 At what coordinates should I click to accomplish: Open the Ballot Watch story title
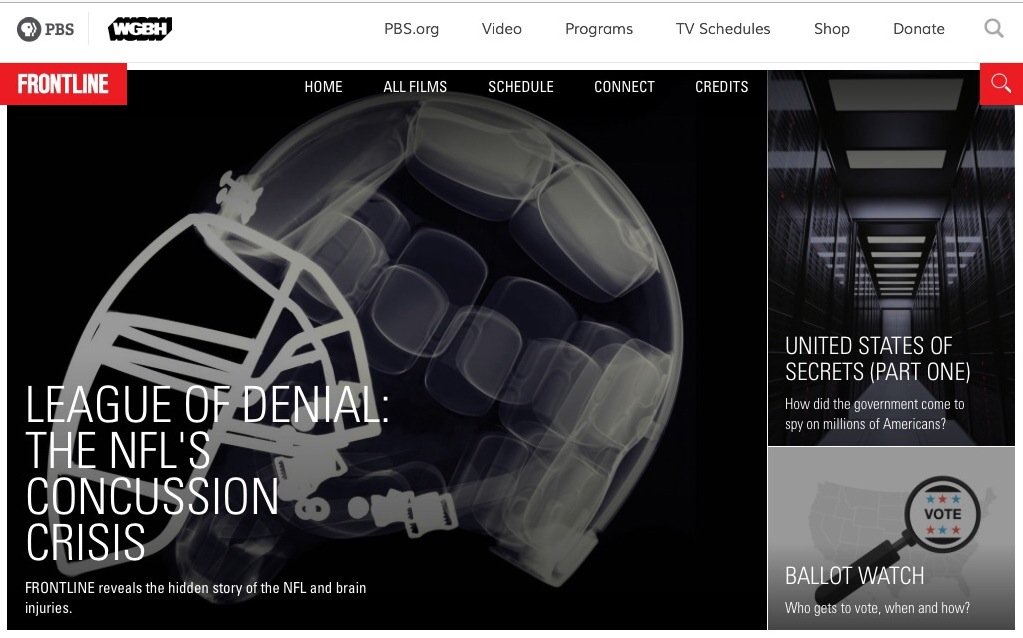[x=854, y=576]
